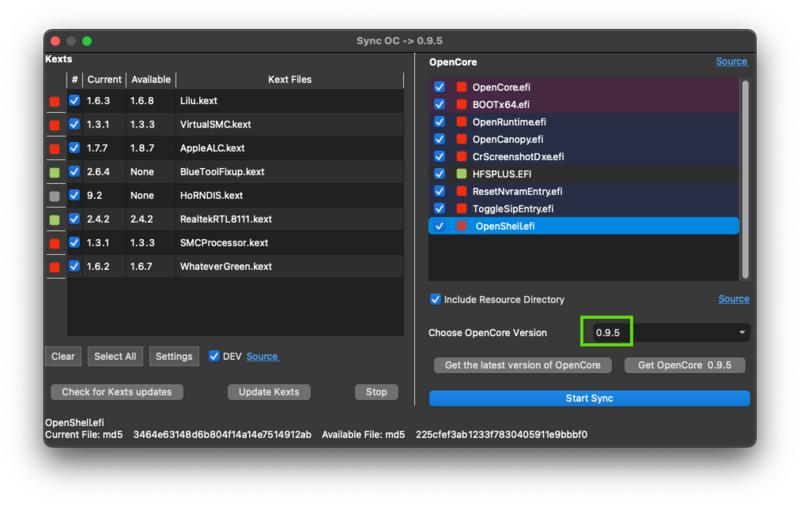Click the Stop button
The width and height of the screenshot is (800, 505).
tap(376, 392)
